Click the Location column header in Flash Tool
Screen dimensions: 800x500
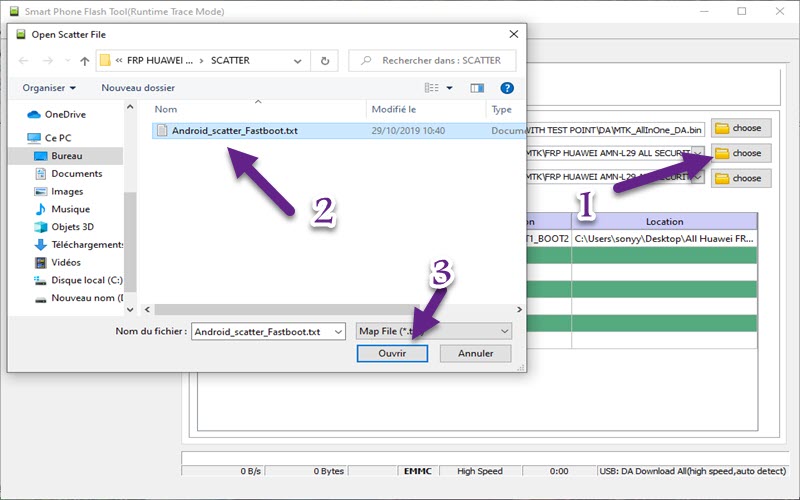tap(664, 221)
